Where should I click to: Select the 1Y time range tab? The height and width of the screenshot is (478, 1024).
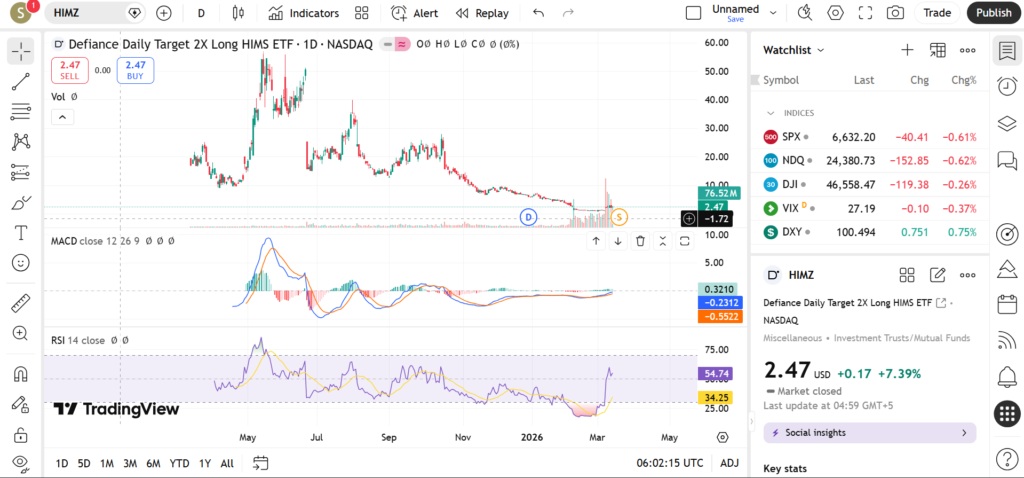(x=204, y=463)
